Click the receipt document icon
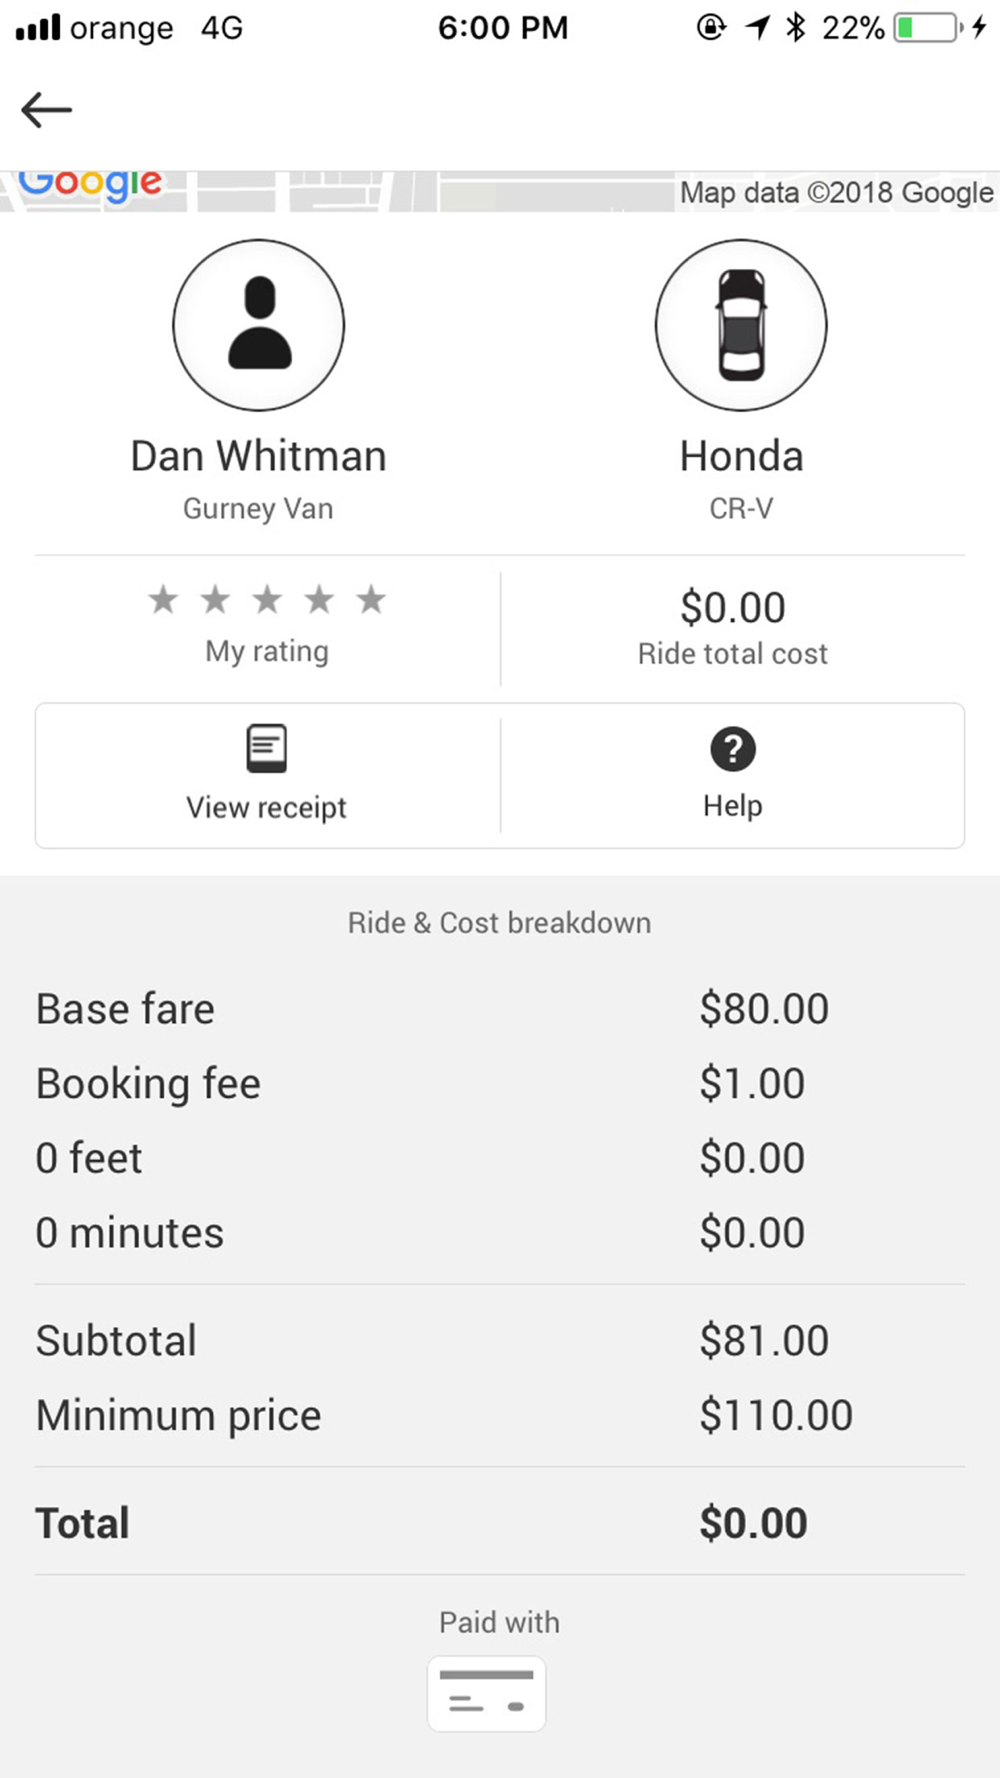Viewport: 1000px width, 1778px height. tap(266, 748)
